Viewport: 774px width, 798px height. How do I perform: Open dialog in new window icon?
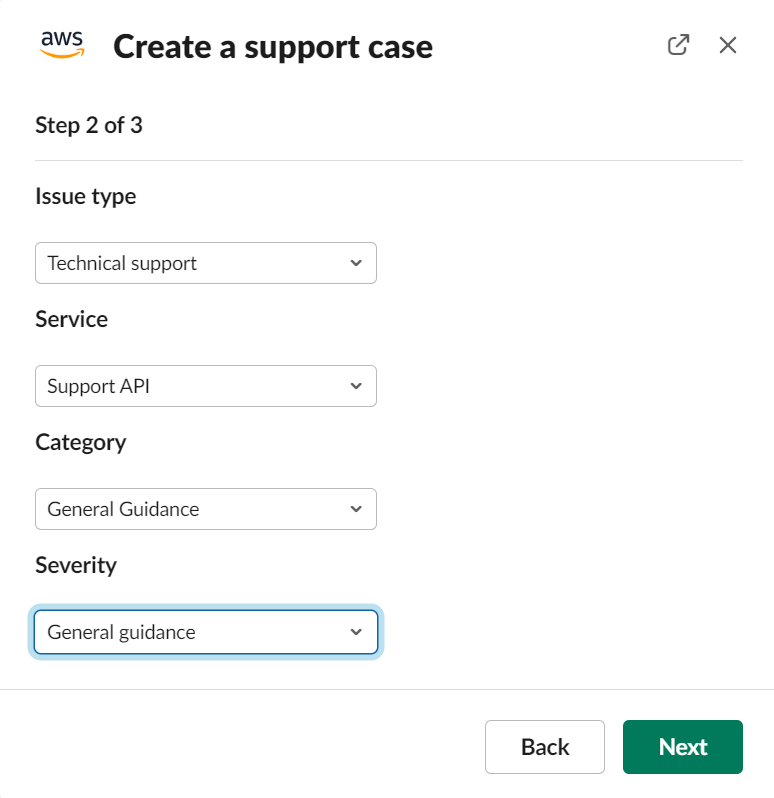click(678, 45)
